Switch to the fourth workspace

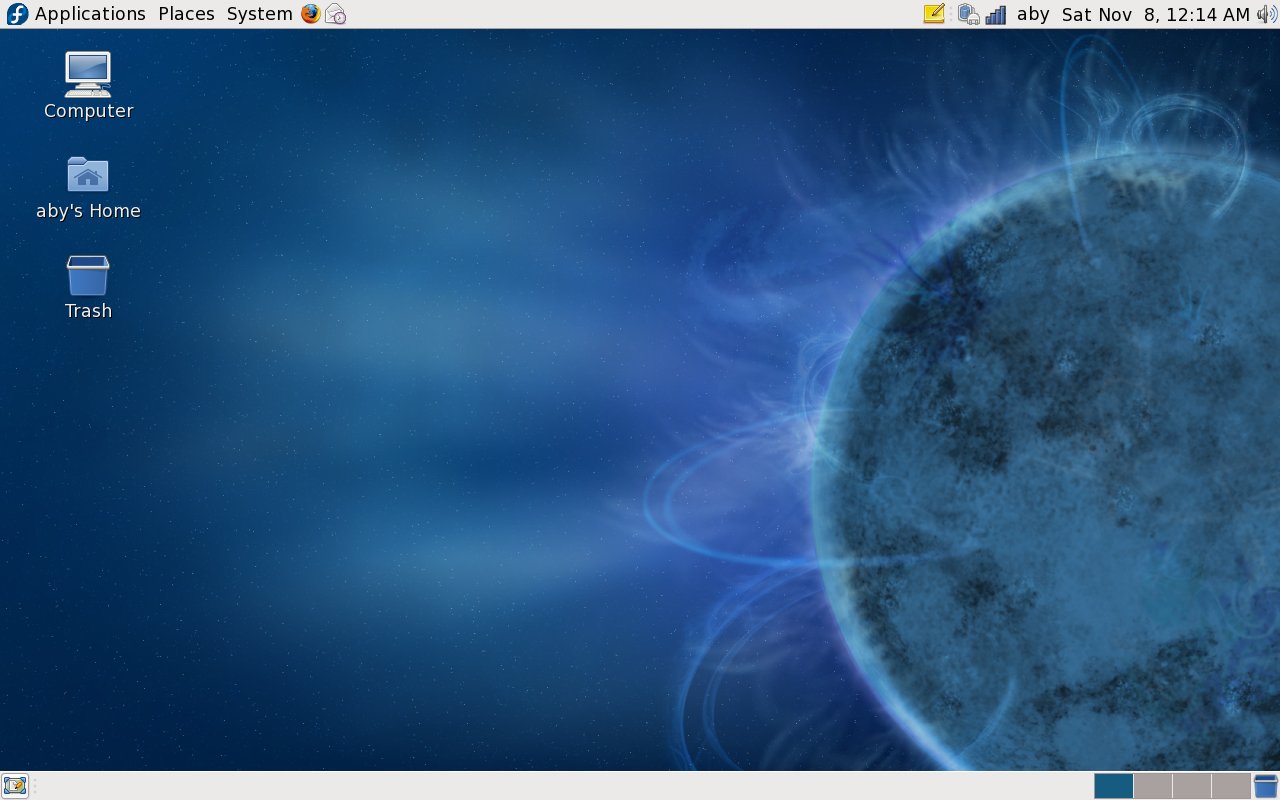[1231, 786]
